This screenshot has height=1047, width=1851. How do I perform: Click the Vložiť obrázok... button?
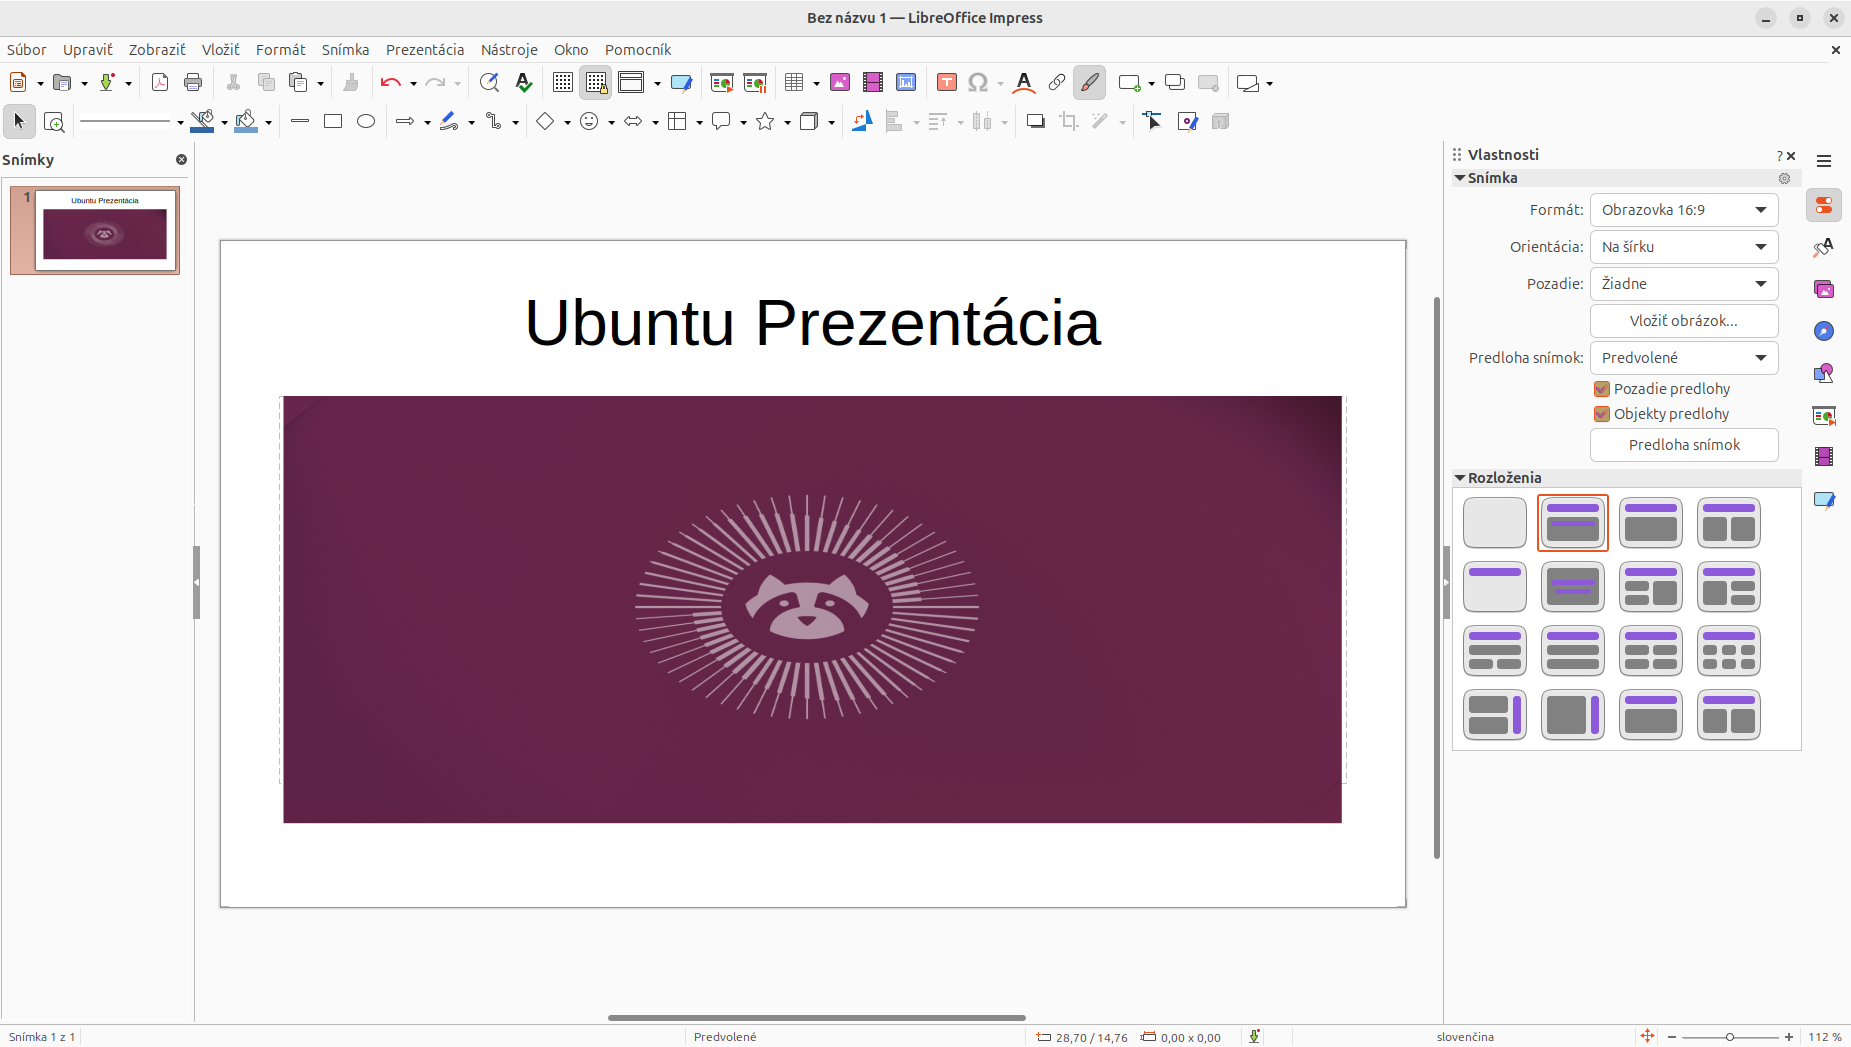pyautogui.click(x=1684, y=321)
